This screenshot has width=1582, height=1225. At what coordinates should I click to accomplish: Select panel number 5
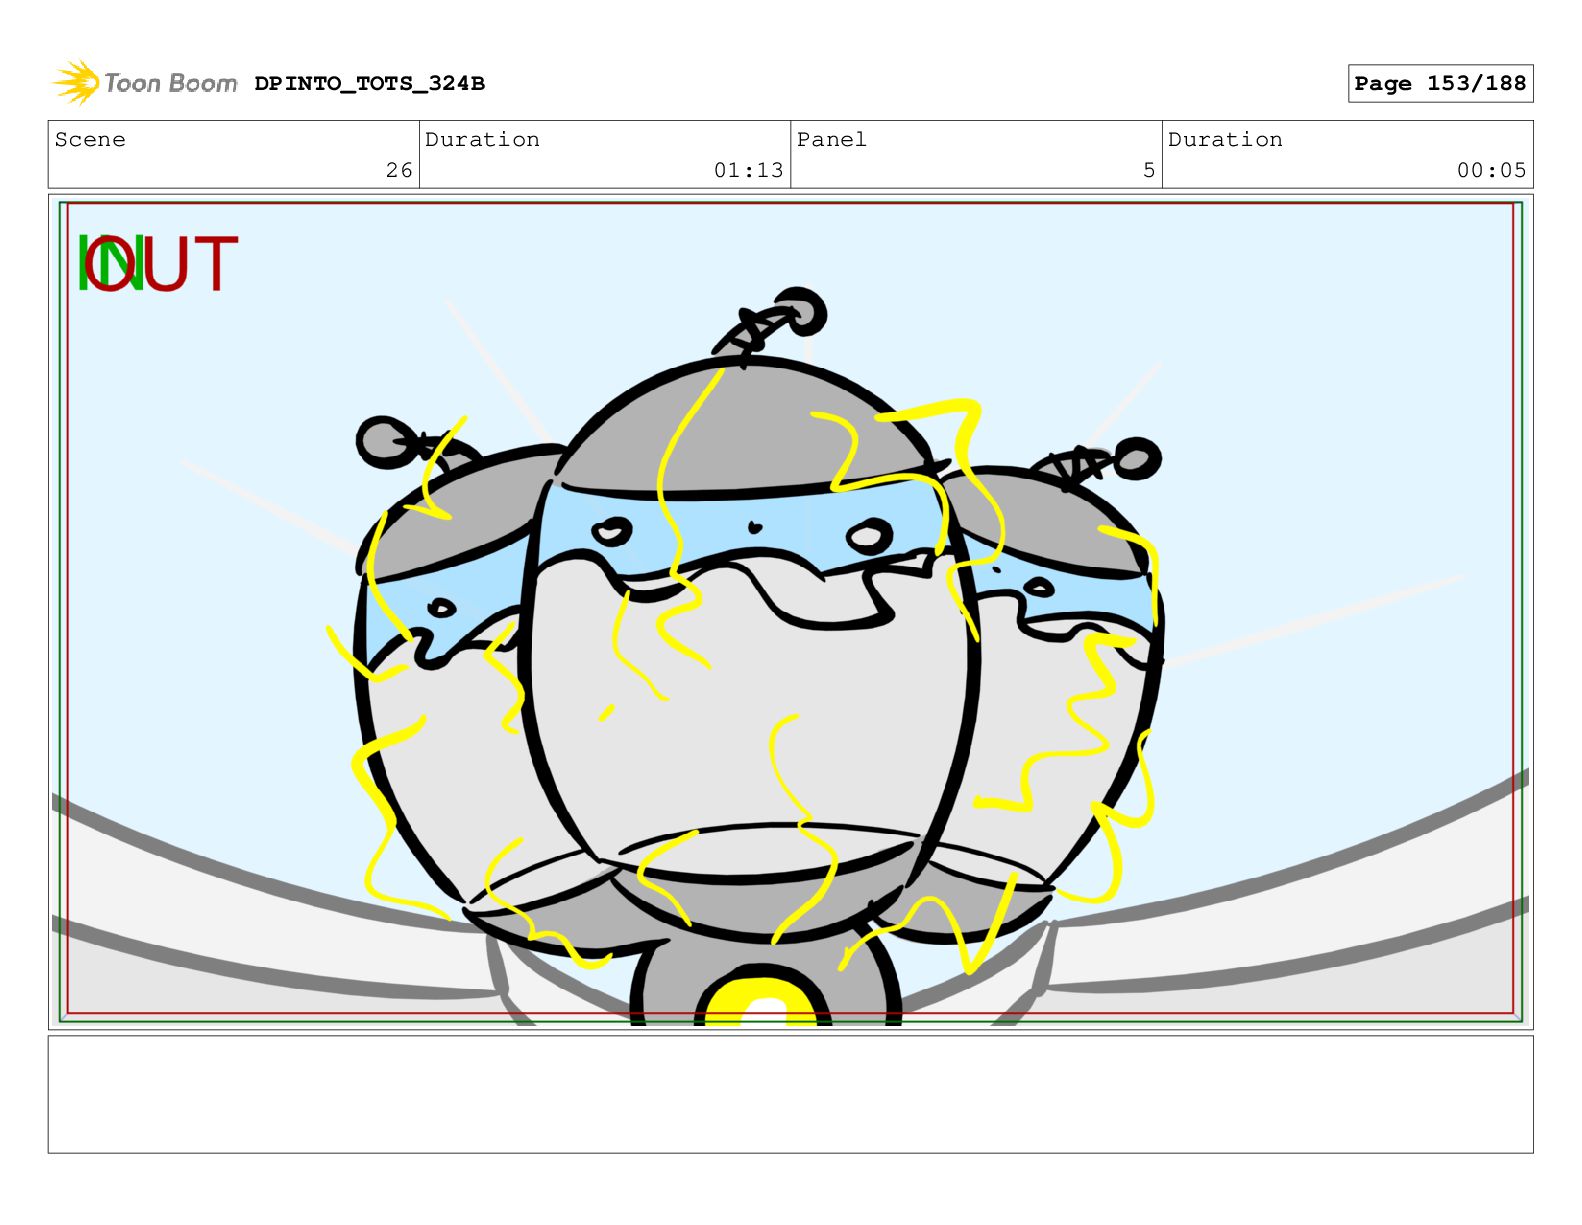point(1149,170)
